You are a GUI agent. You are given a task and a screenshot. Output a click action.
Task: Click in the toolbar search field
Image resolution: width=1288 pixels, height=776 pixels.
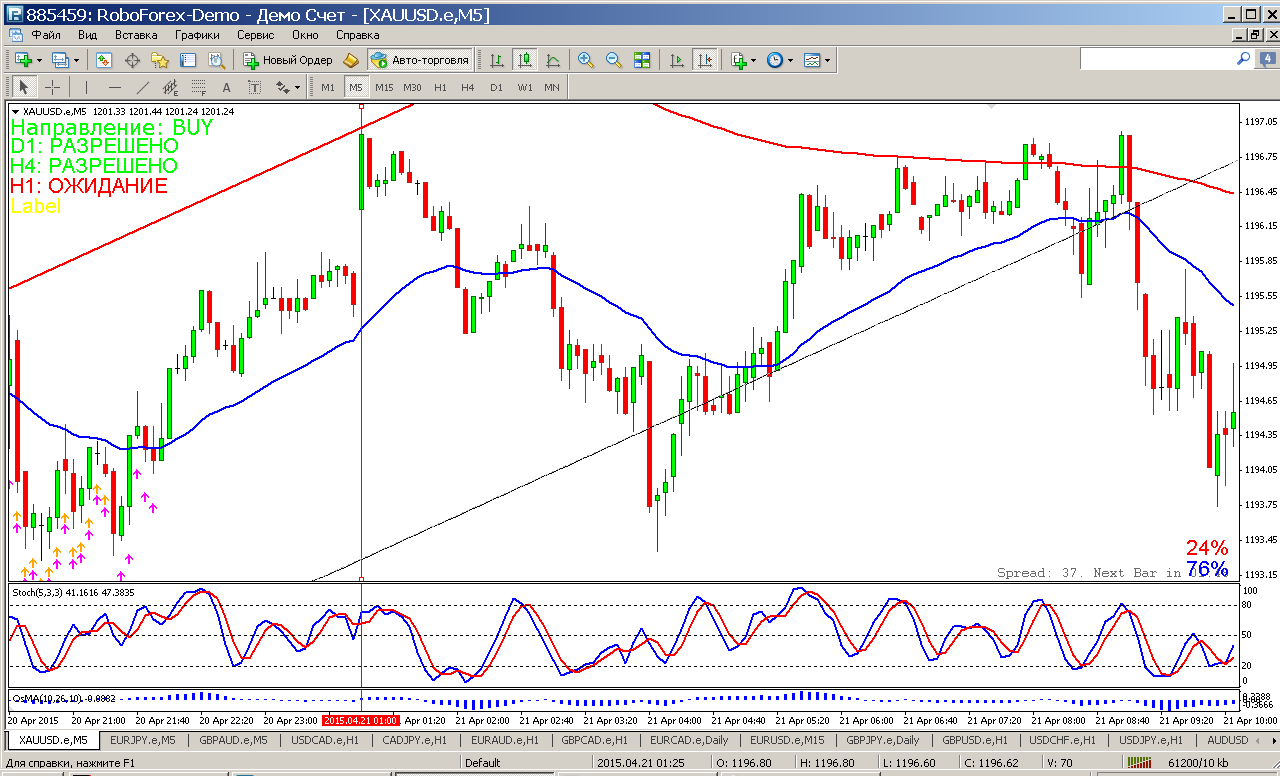1154,60
